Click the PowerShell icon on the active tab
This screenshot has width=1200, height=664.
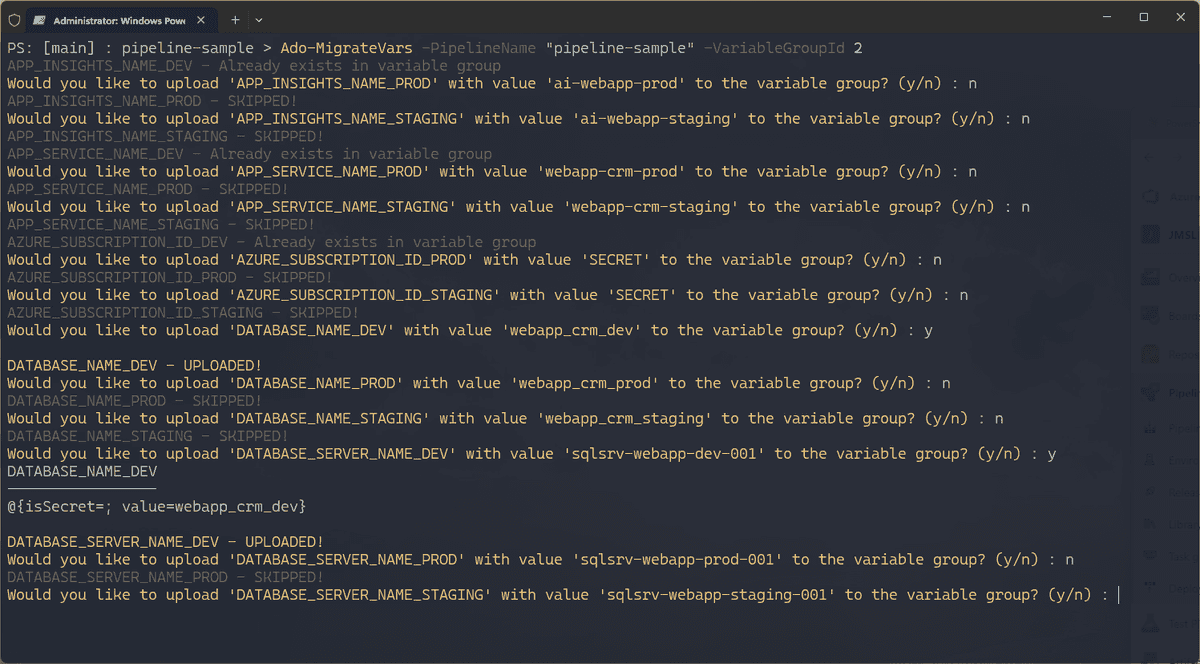38,19
